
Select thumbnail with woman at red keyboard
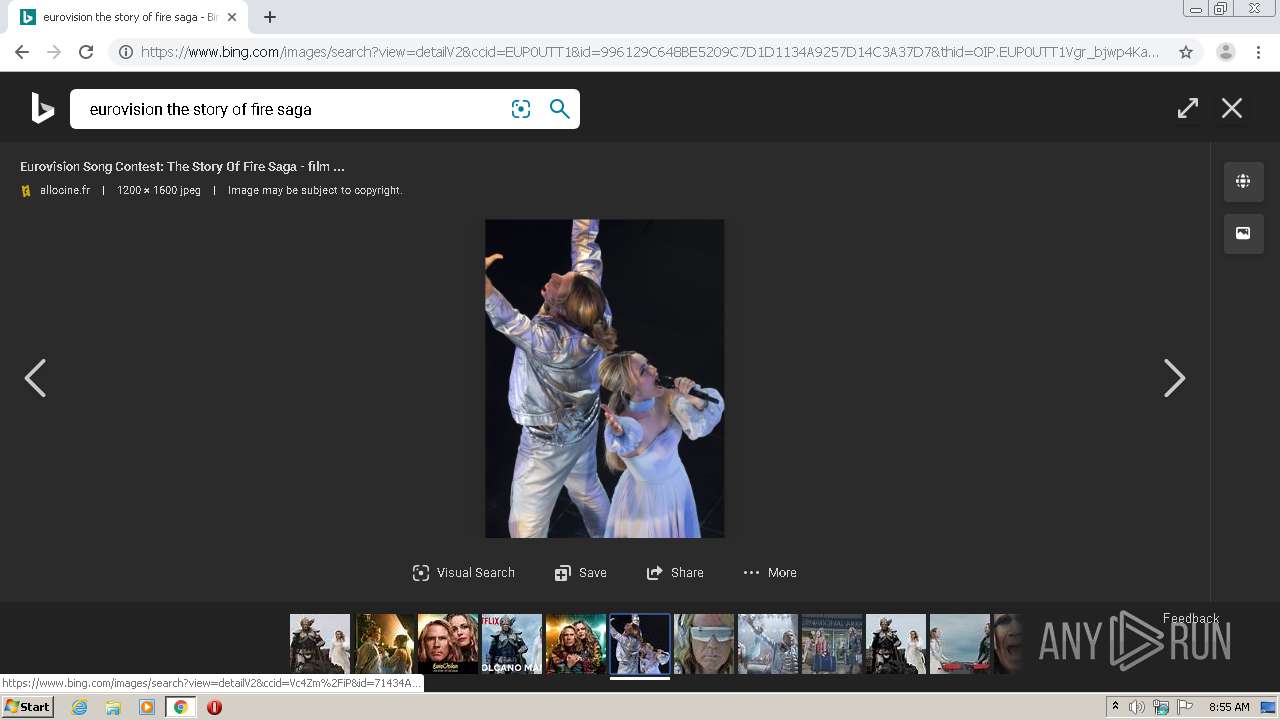point(960,644)
